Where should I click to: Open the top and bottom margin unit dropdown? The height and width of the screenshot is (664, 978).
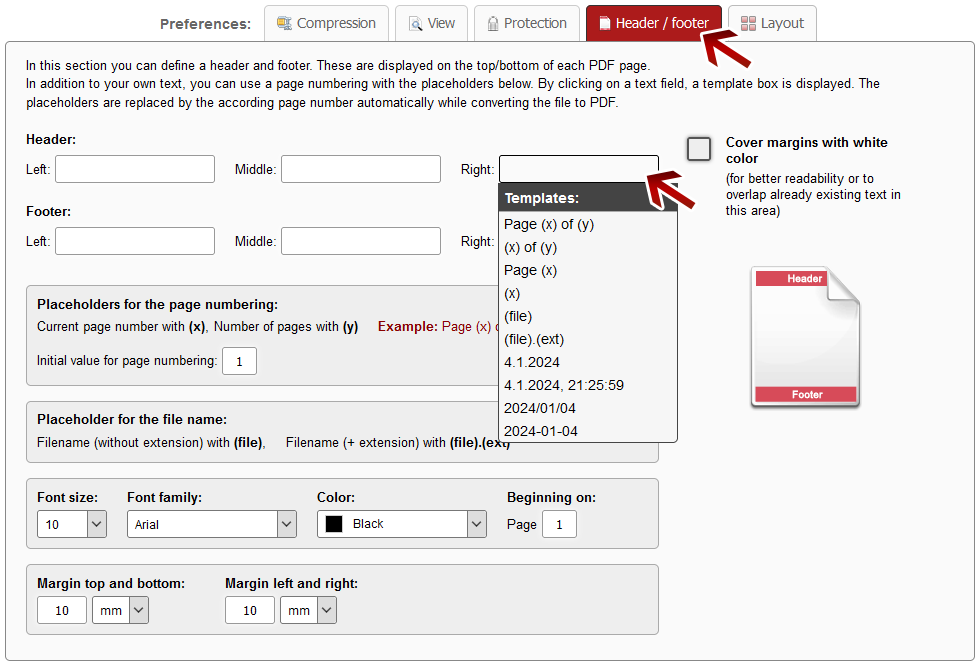[x=120, y=610]
